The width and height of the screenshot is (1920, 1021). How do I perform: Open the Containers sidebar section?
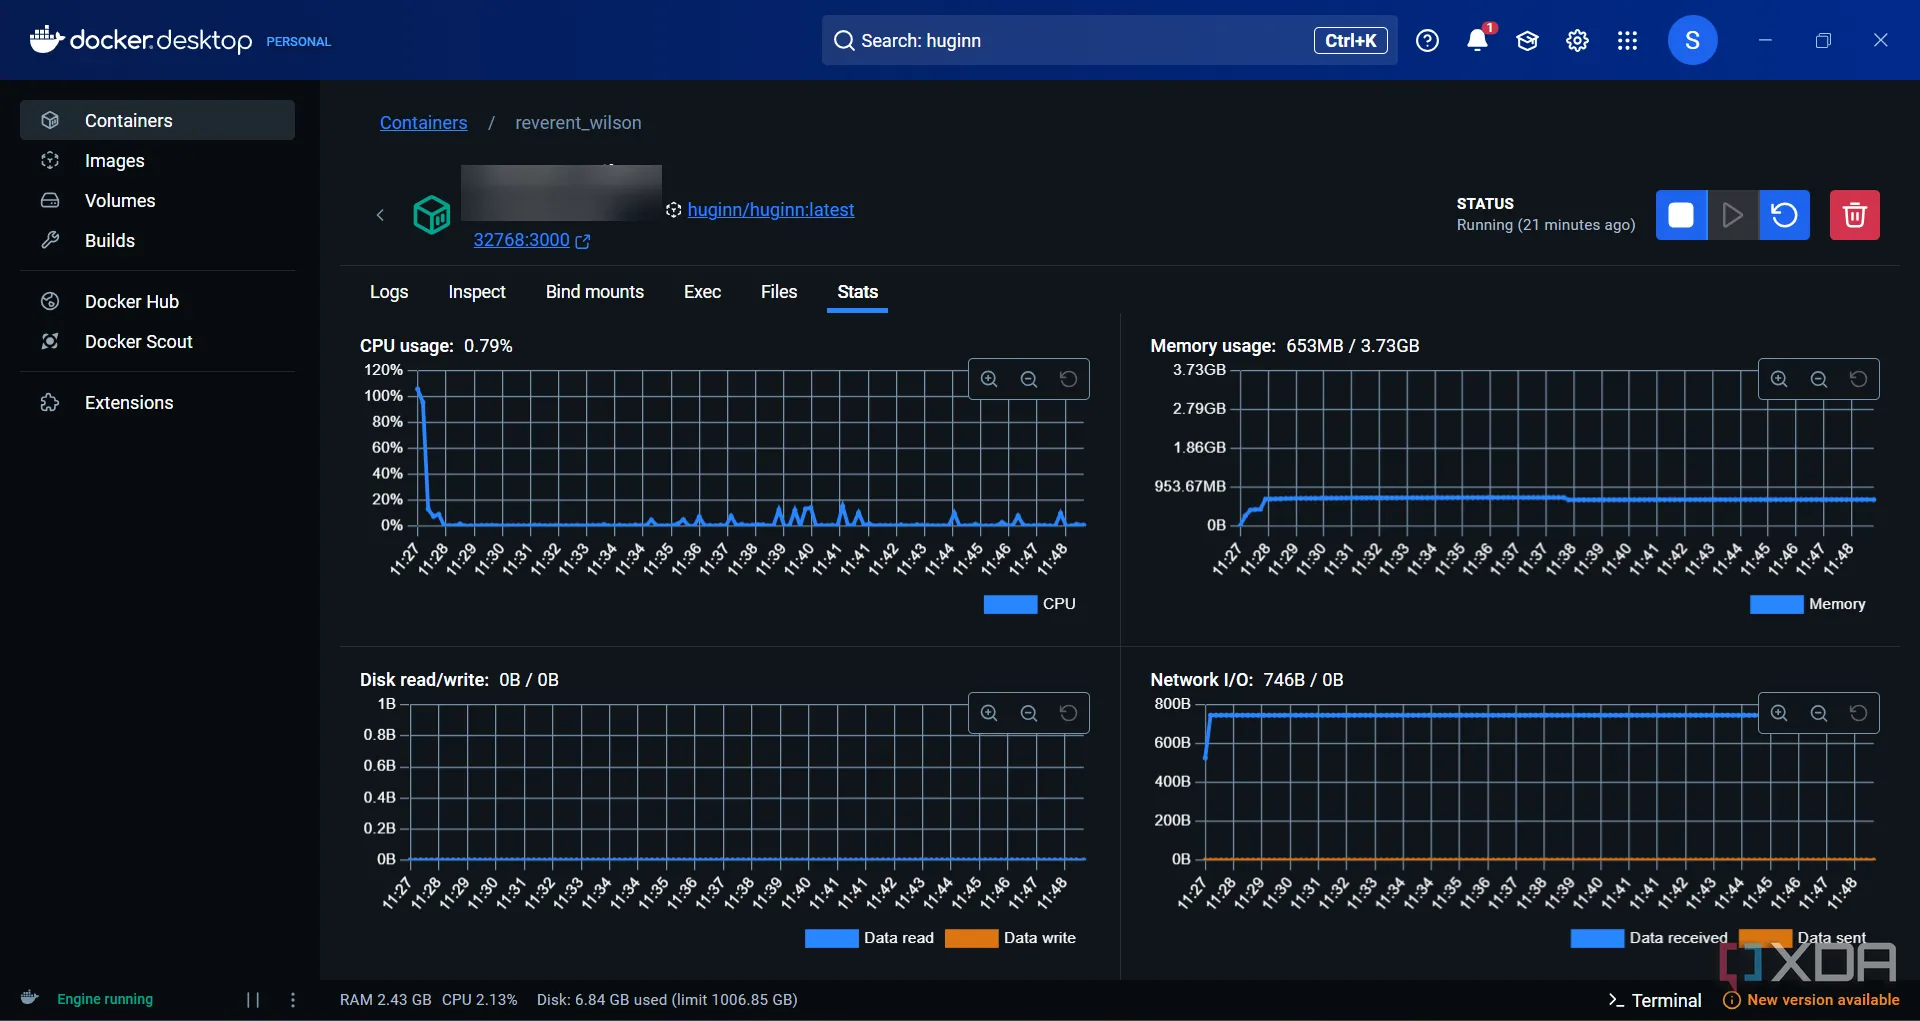pos(157,120)
